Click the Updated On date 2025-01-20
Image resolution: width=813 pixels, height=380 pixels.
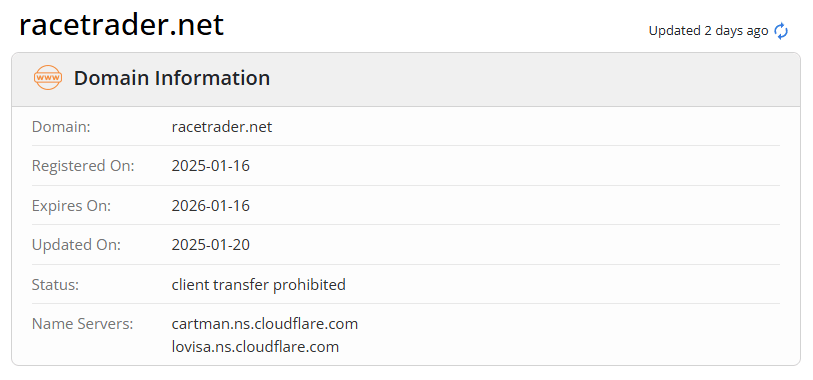pyautogui.click(x=211, y=245)
